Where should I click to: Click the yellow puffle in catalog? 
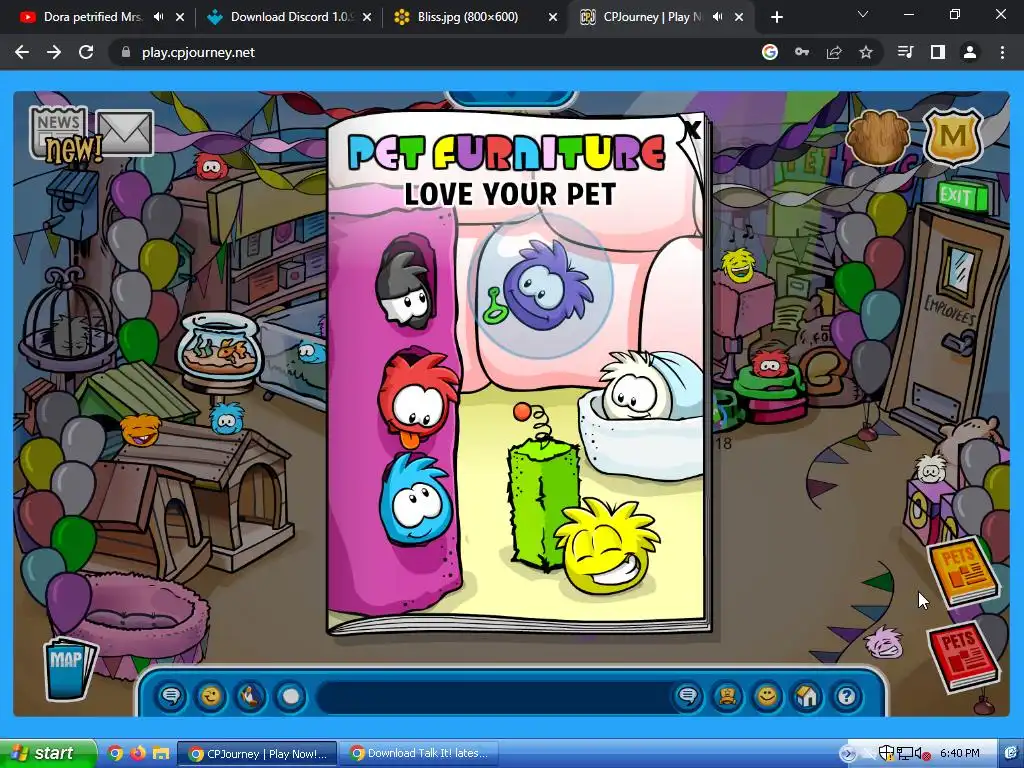[x=607, y=547]
